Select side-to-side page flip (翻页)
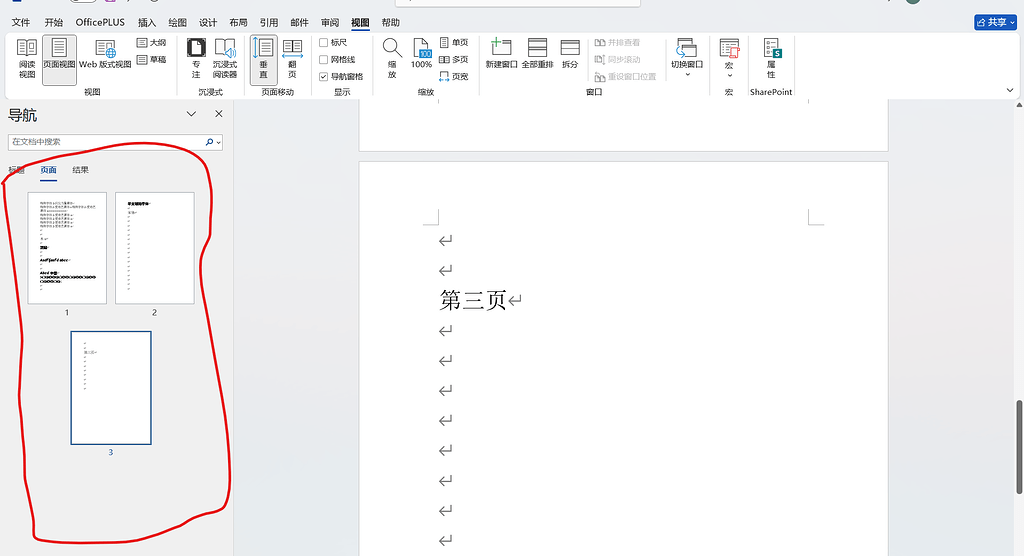This screenshot has height=556, width=1024. click(x=292, y=59)
